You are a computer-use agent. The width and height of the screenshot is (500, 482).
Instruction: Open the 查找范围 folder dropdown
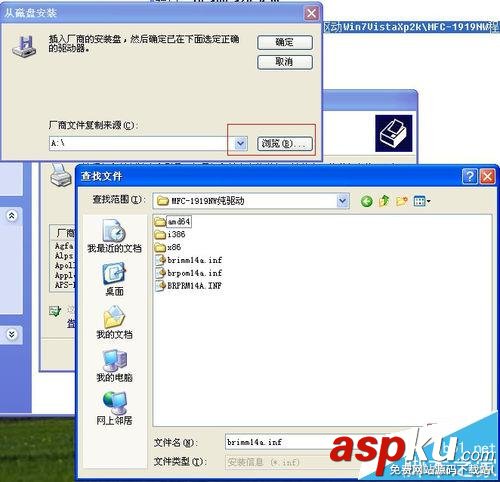342,201
